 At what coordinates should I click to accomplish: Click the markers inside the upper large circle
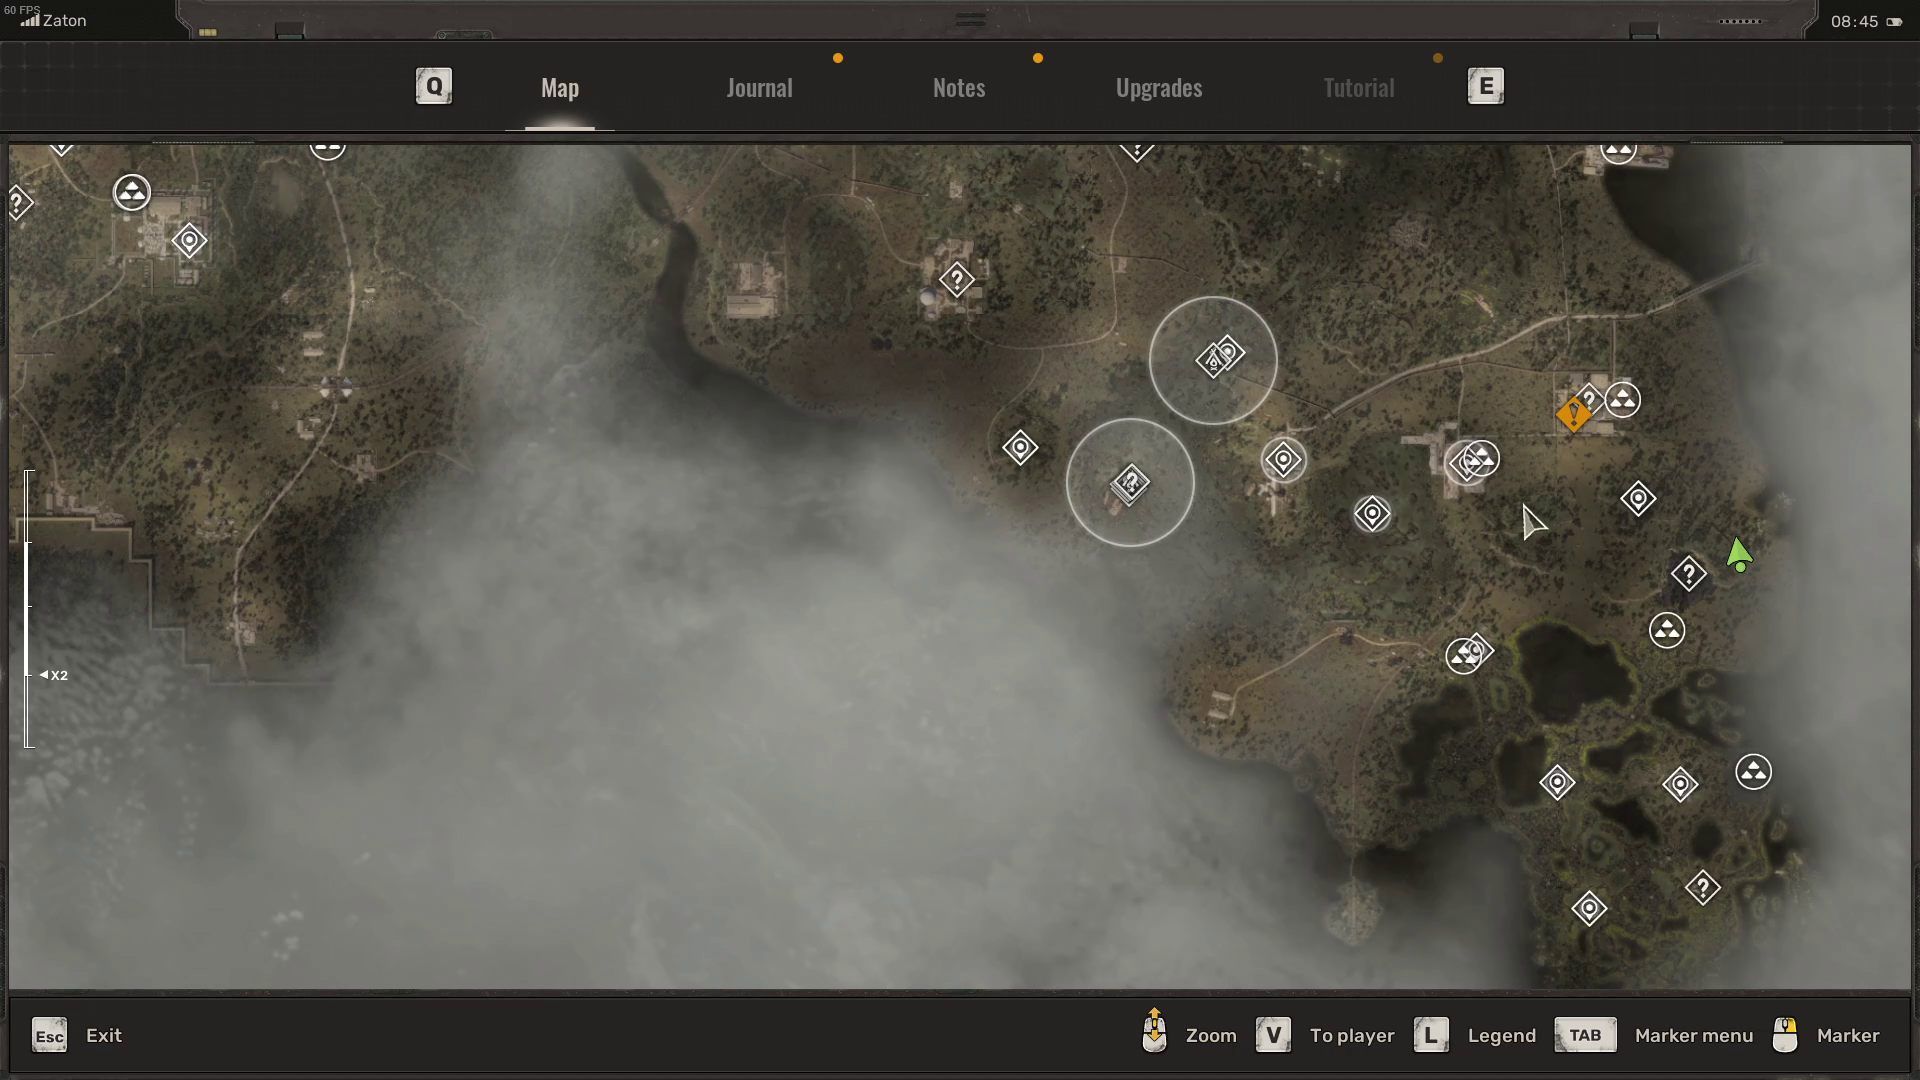[1219, 356]
